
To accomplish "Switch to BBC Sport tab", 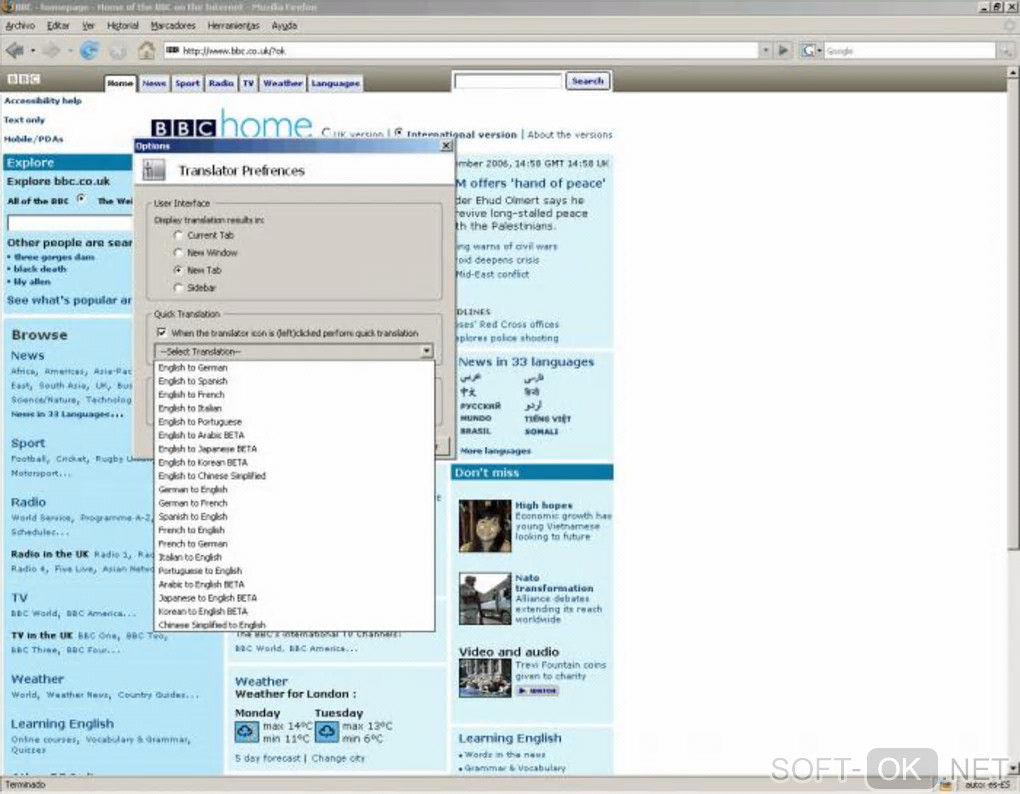I will tap(187, 83).
